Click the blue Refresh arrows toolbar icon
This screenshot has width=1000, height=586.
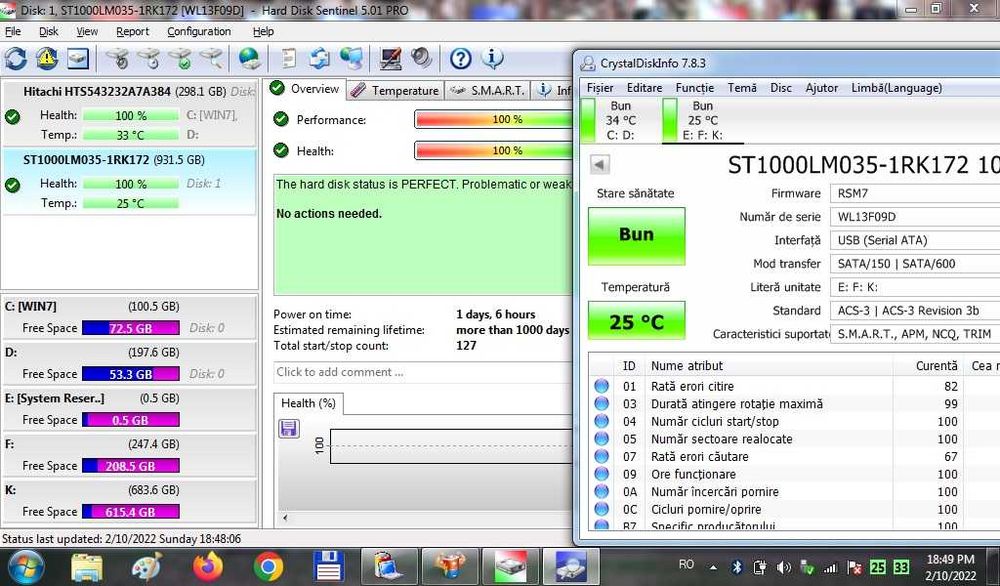[x=16, y=59]
